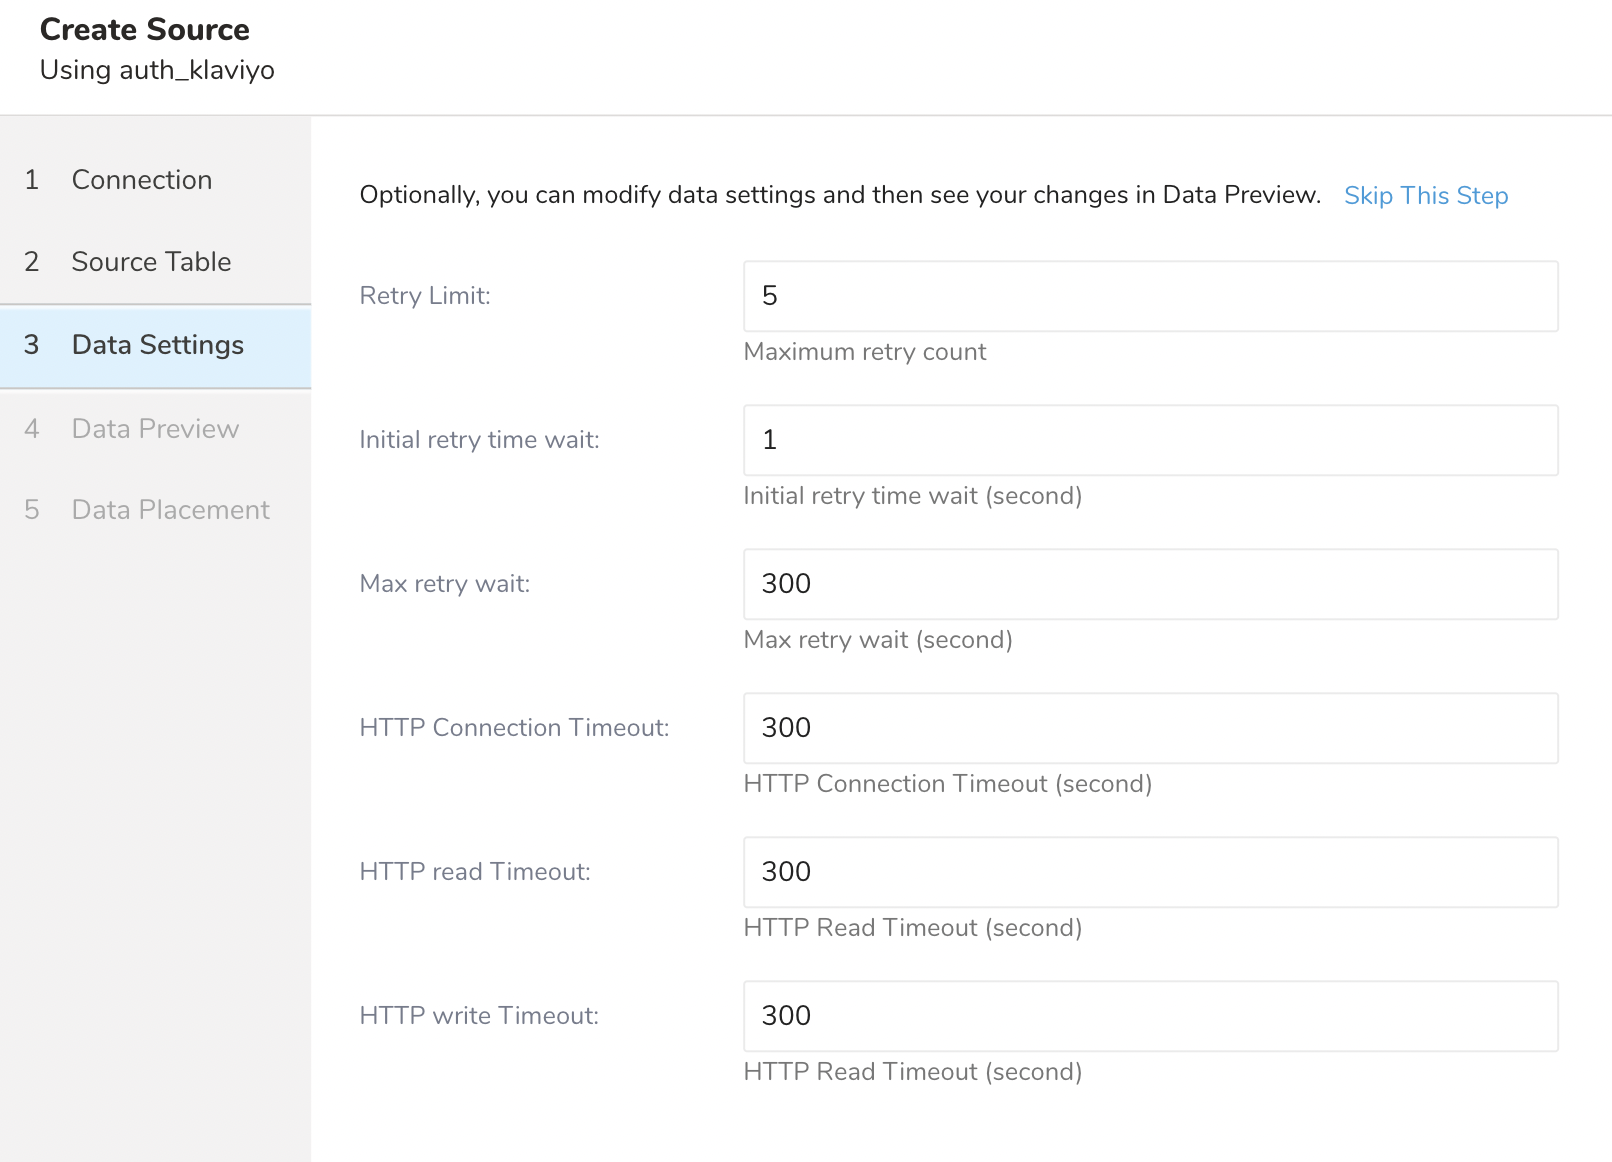Focus the HTTP Connection Timeout input
Screen dimensions: 1612x1162
pyautogui.click(x=1150, y=728)
